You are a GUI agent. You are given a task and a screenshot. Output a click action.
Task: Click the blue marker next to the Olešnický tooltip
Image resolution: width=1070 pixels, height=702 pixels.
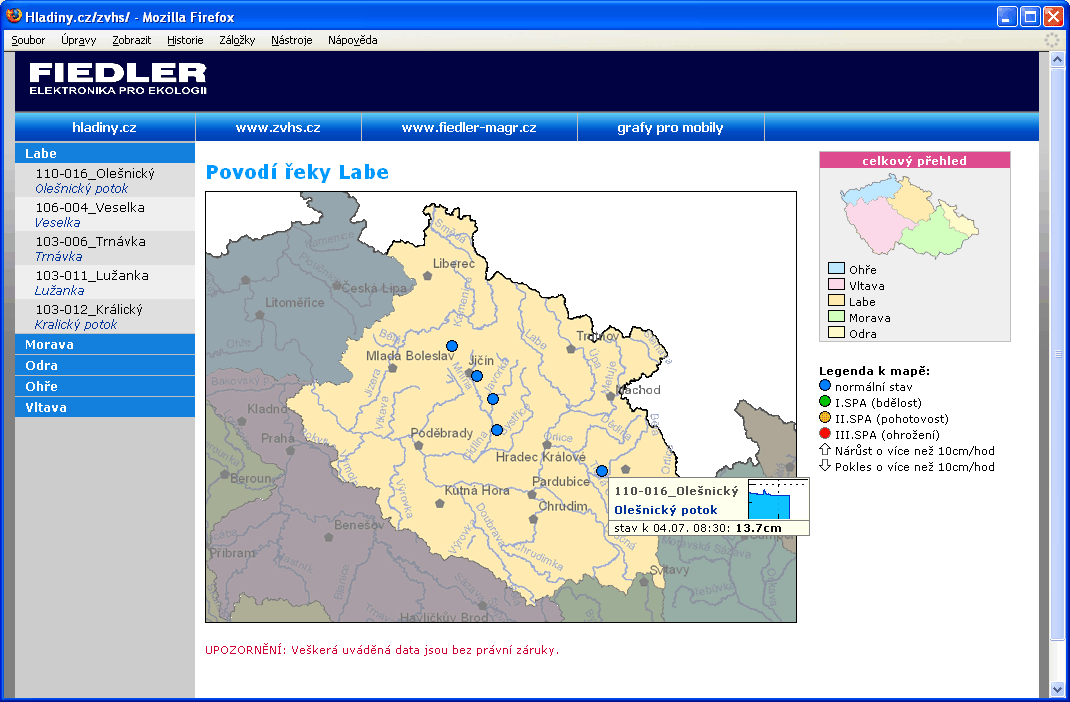[x=601, y=470]
